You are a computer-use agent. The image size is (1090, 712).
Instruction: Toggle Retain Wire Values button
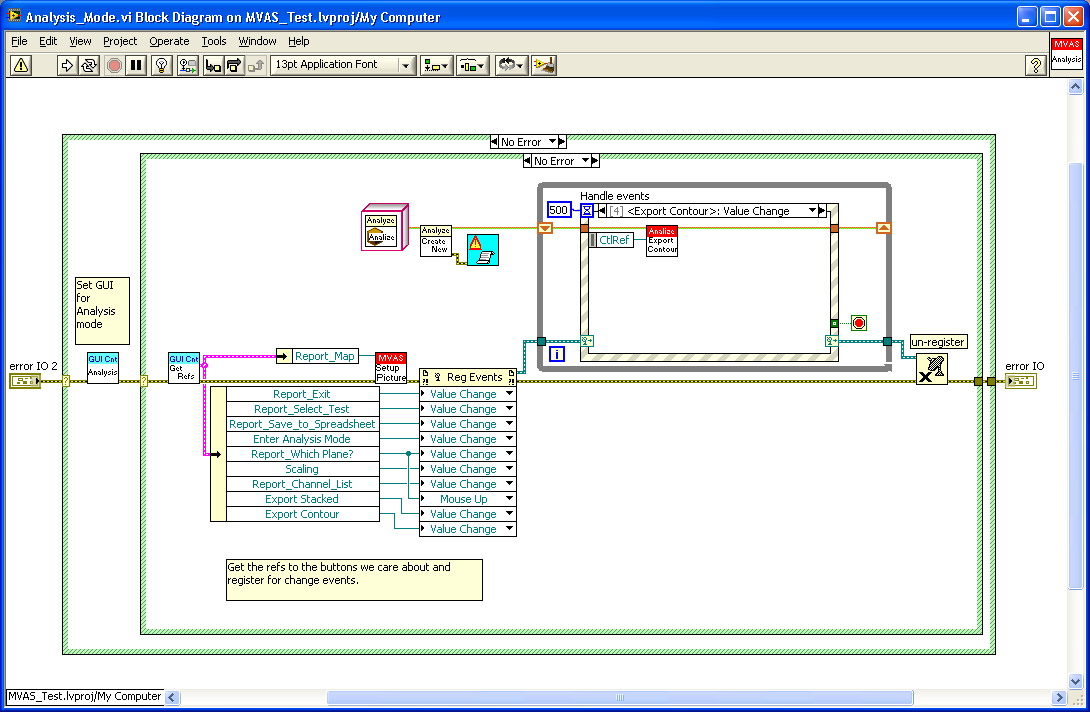[x=187, y=65]
